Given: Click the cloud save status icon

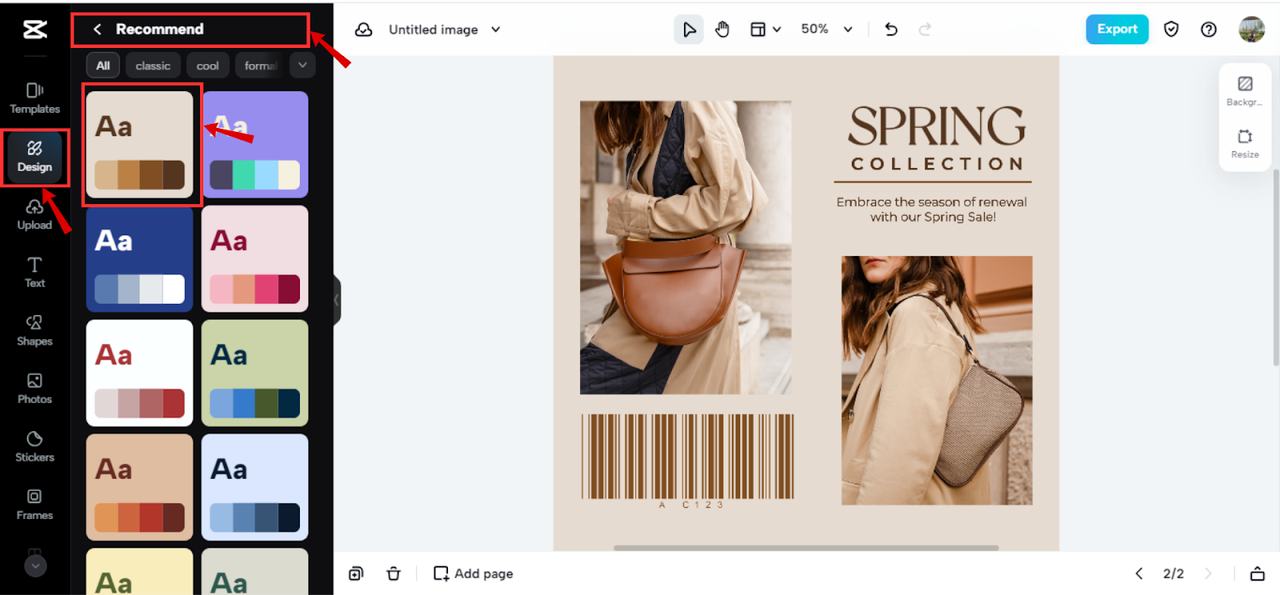Looking at the screenshot, I should (364, 30).
